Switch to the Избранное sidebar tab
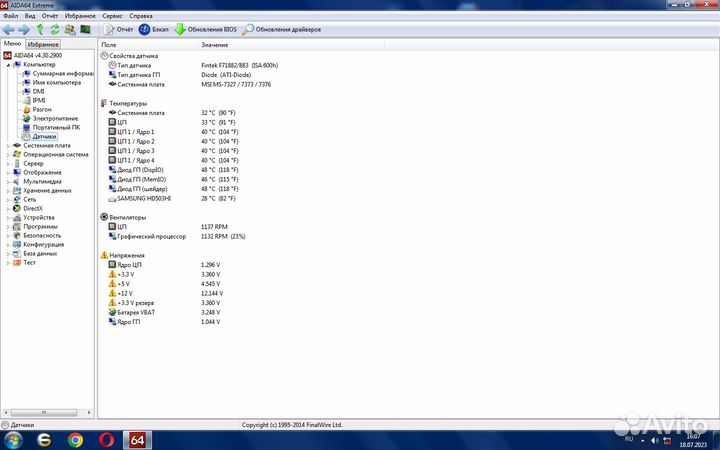Viewport: 720px width, 450px height. 43,45
